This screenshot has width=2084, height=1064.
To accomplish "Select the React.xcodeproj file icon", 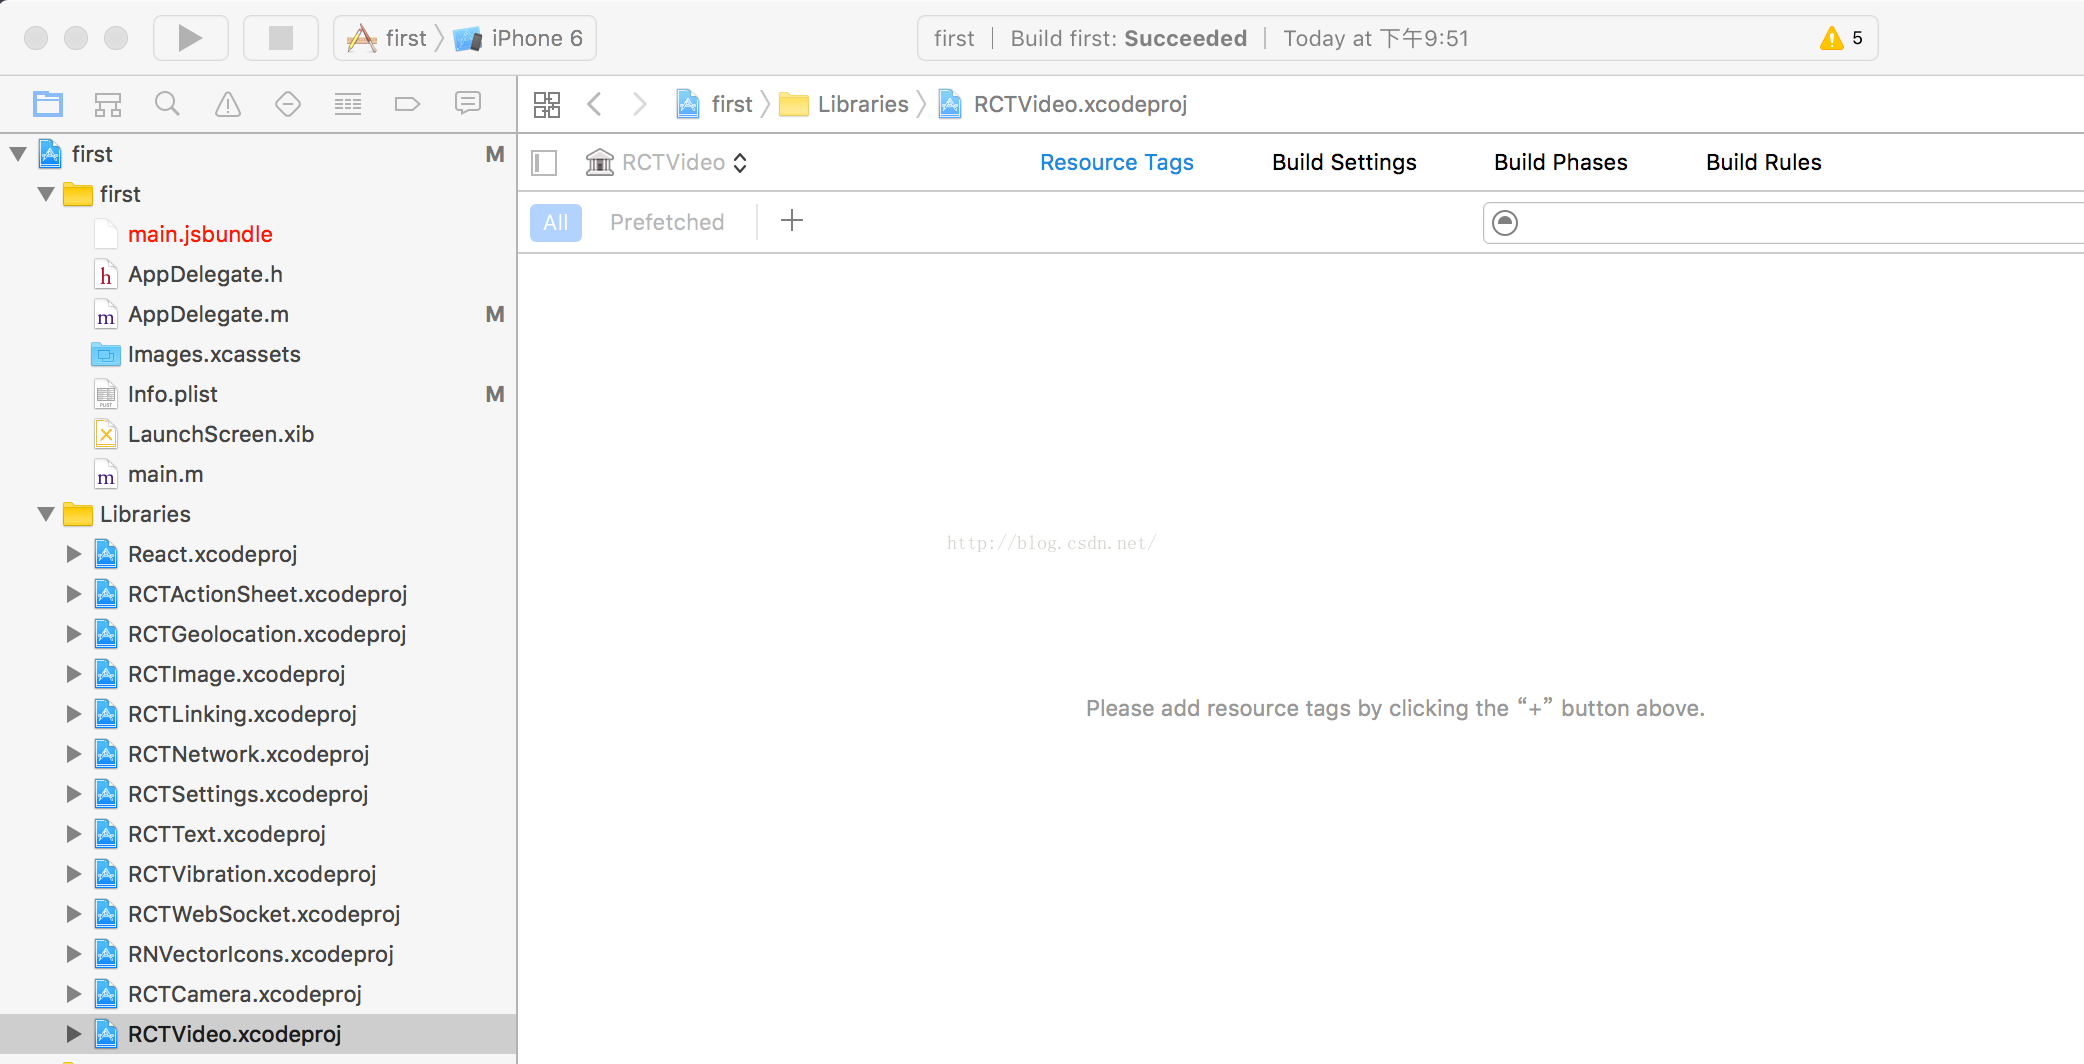I will pyautogui.click(x=106, y=554).
